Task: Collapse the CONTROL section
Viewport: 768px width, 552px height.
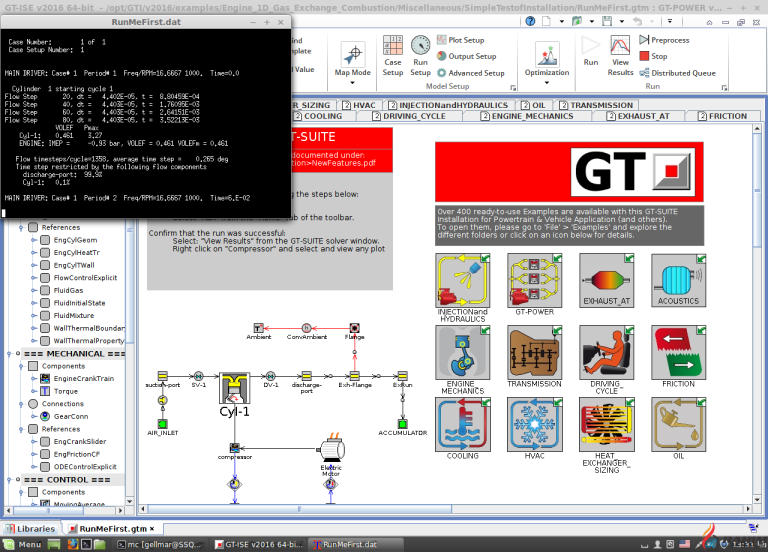Action: [8, 480]
